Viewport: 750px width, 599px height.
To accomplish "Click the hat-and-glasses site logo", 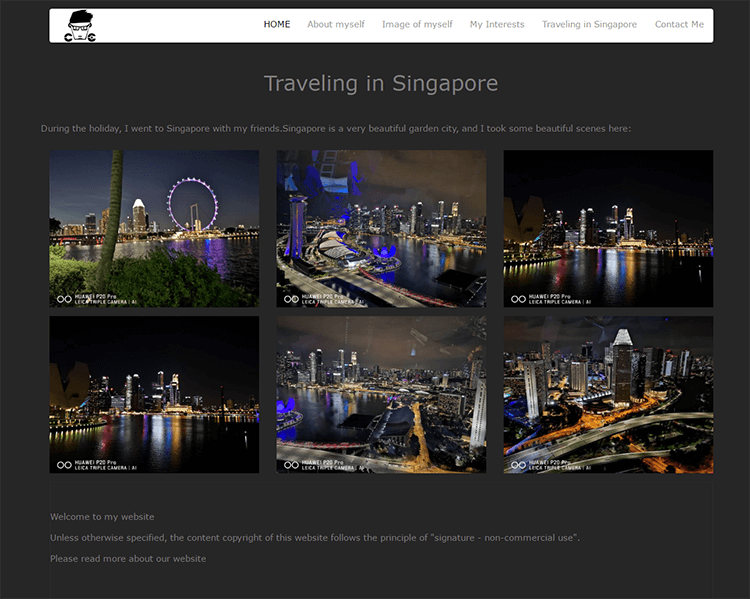I will pos(81,26).
